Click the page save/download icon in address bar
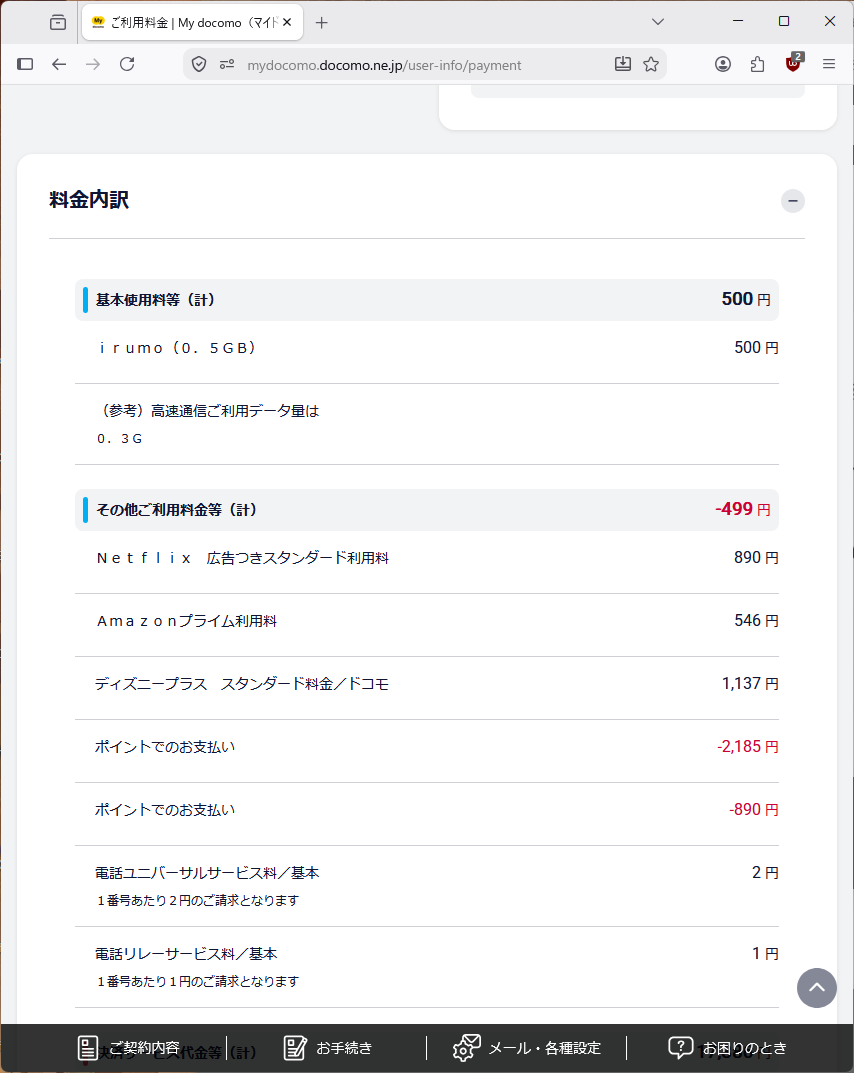Screen dimensions: 854x1073 [x=623, y=64]
